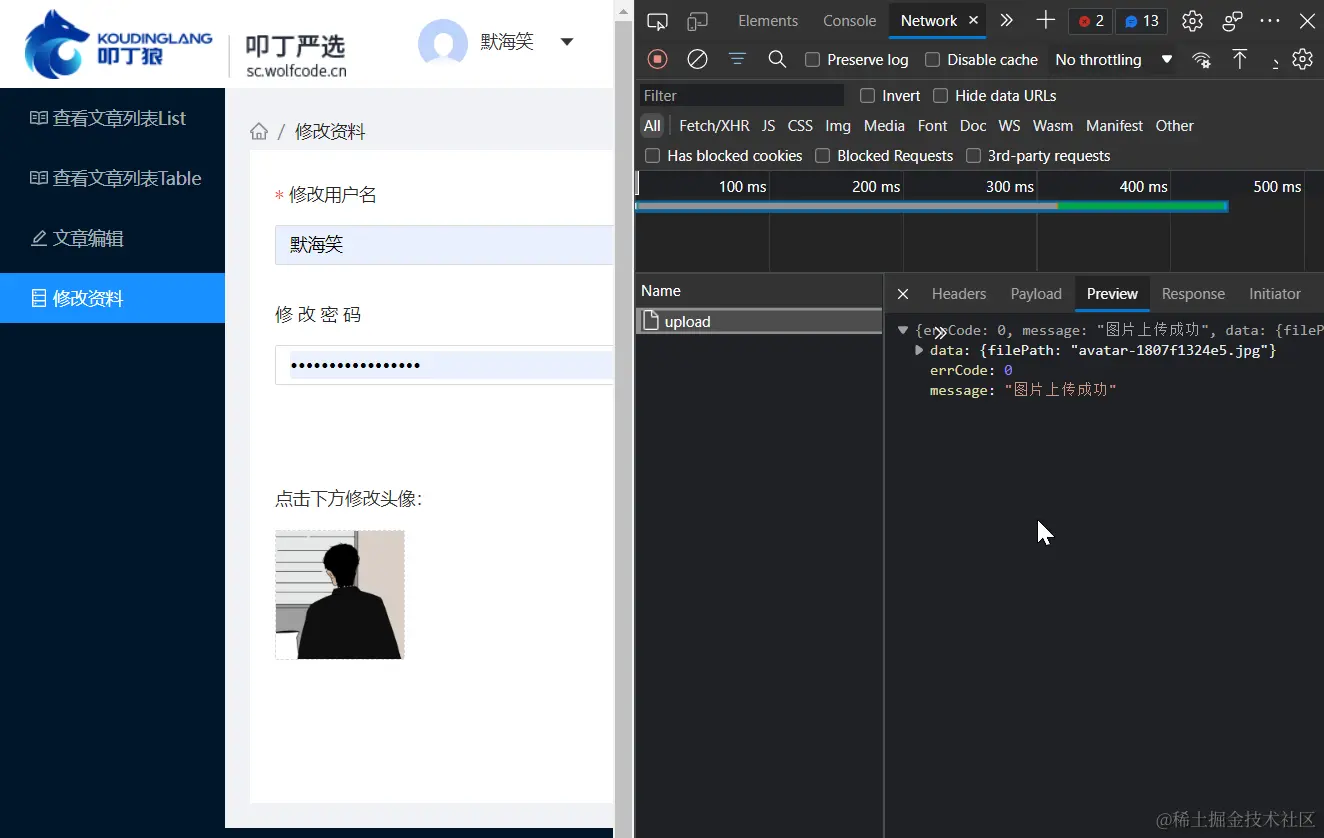Filter requests by Fetch/XHR
This screenshot has height=838, width=1324.
pyautogui.click(x=714, y=126)
